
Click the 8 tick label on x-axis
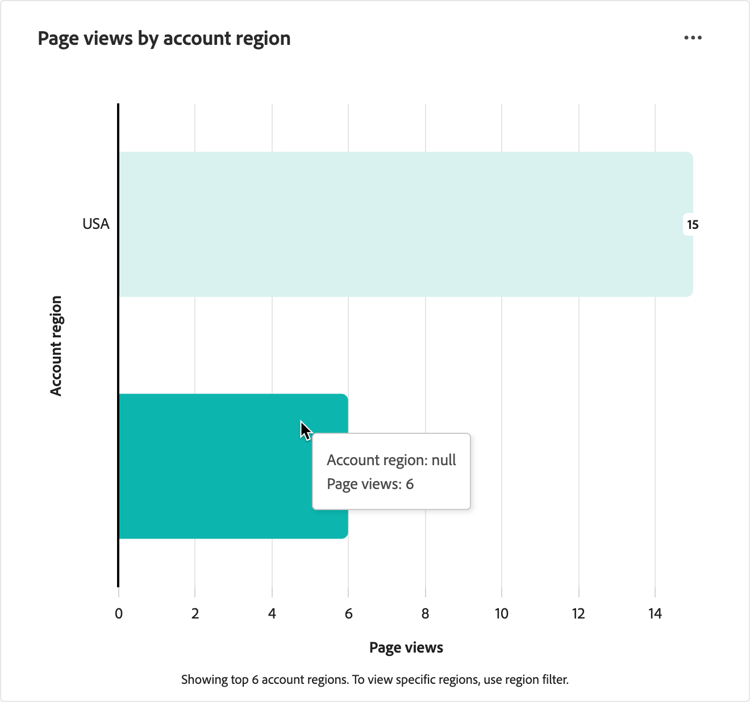click(x=425, y=613)
